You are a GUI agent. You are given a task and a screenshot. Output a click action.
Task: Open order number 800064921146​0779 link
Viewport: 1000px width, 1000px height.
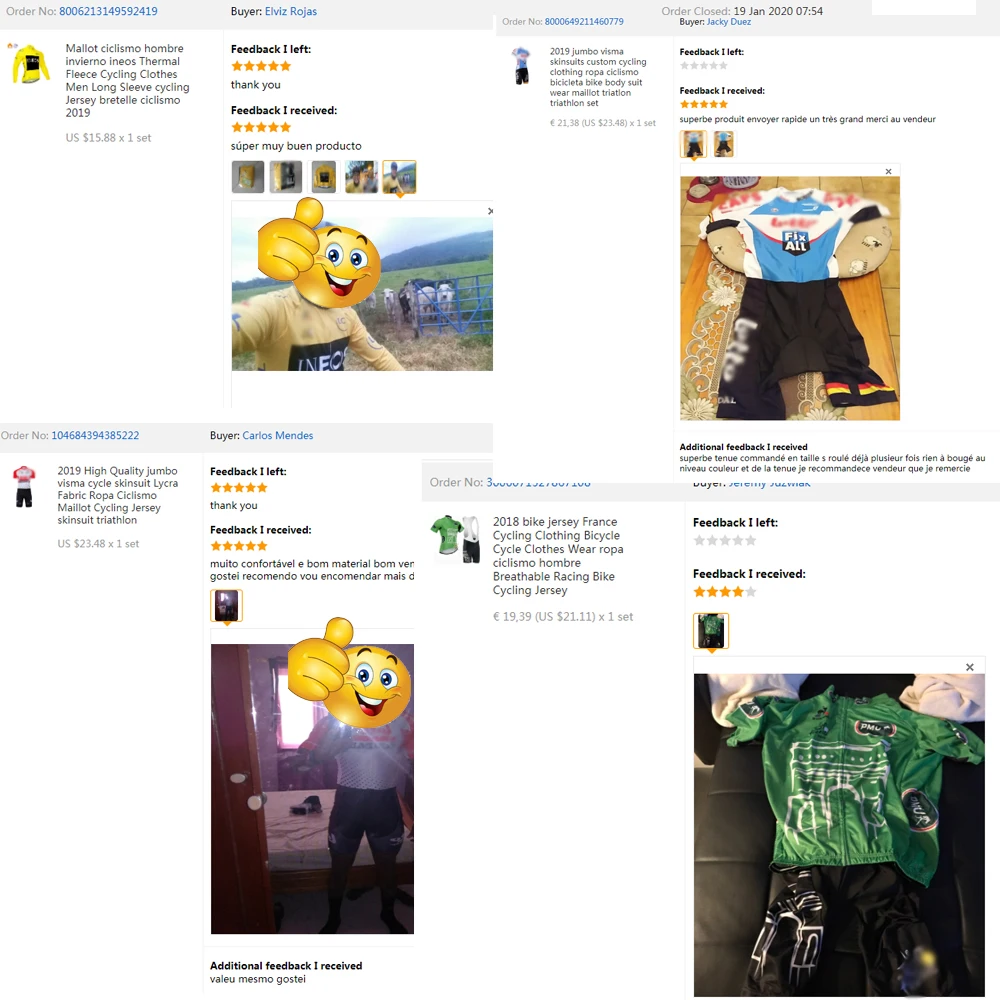pyautogui.click(x=584, y=22)
